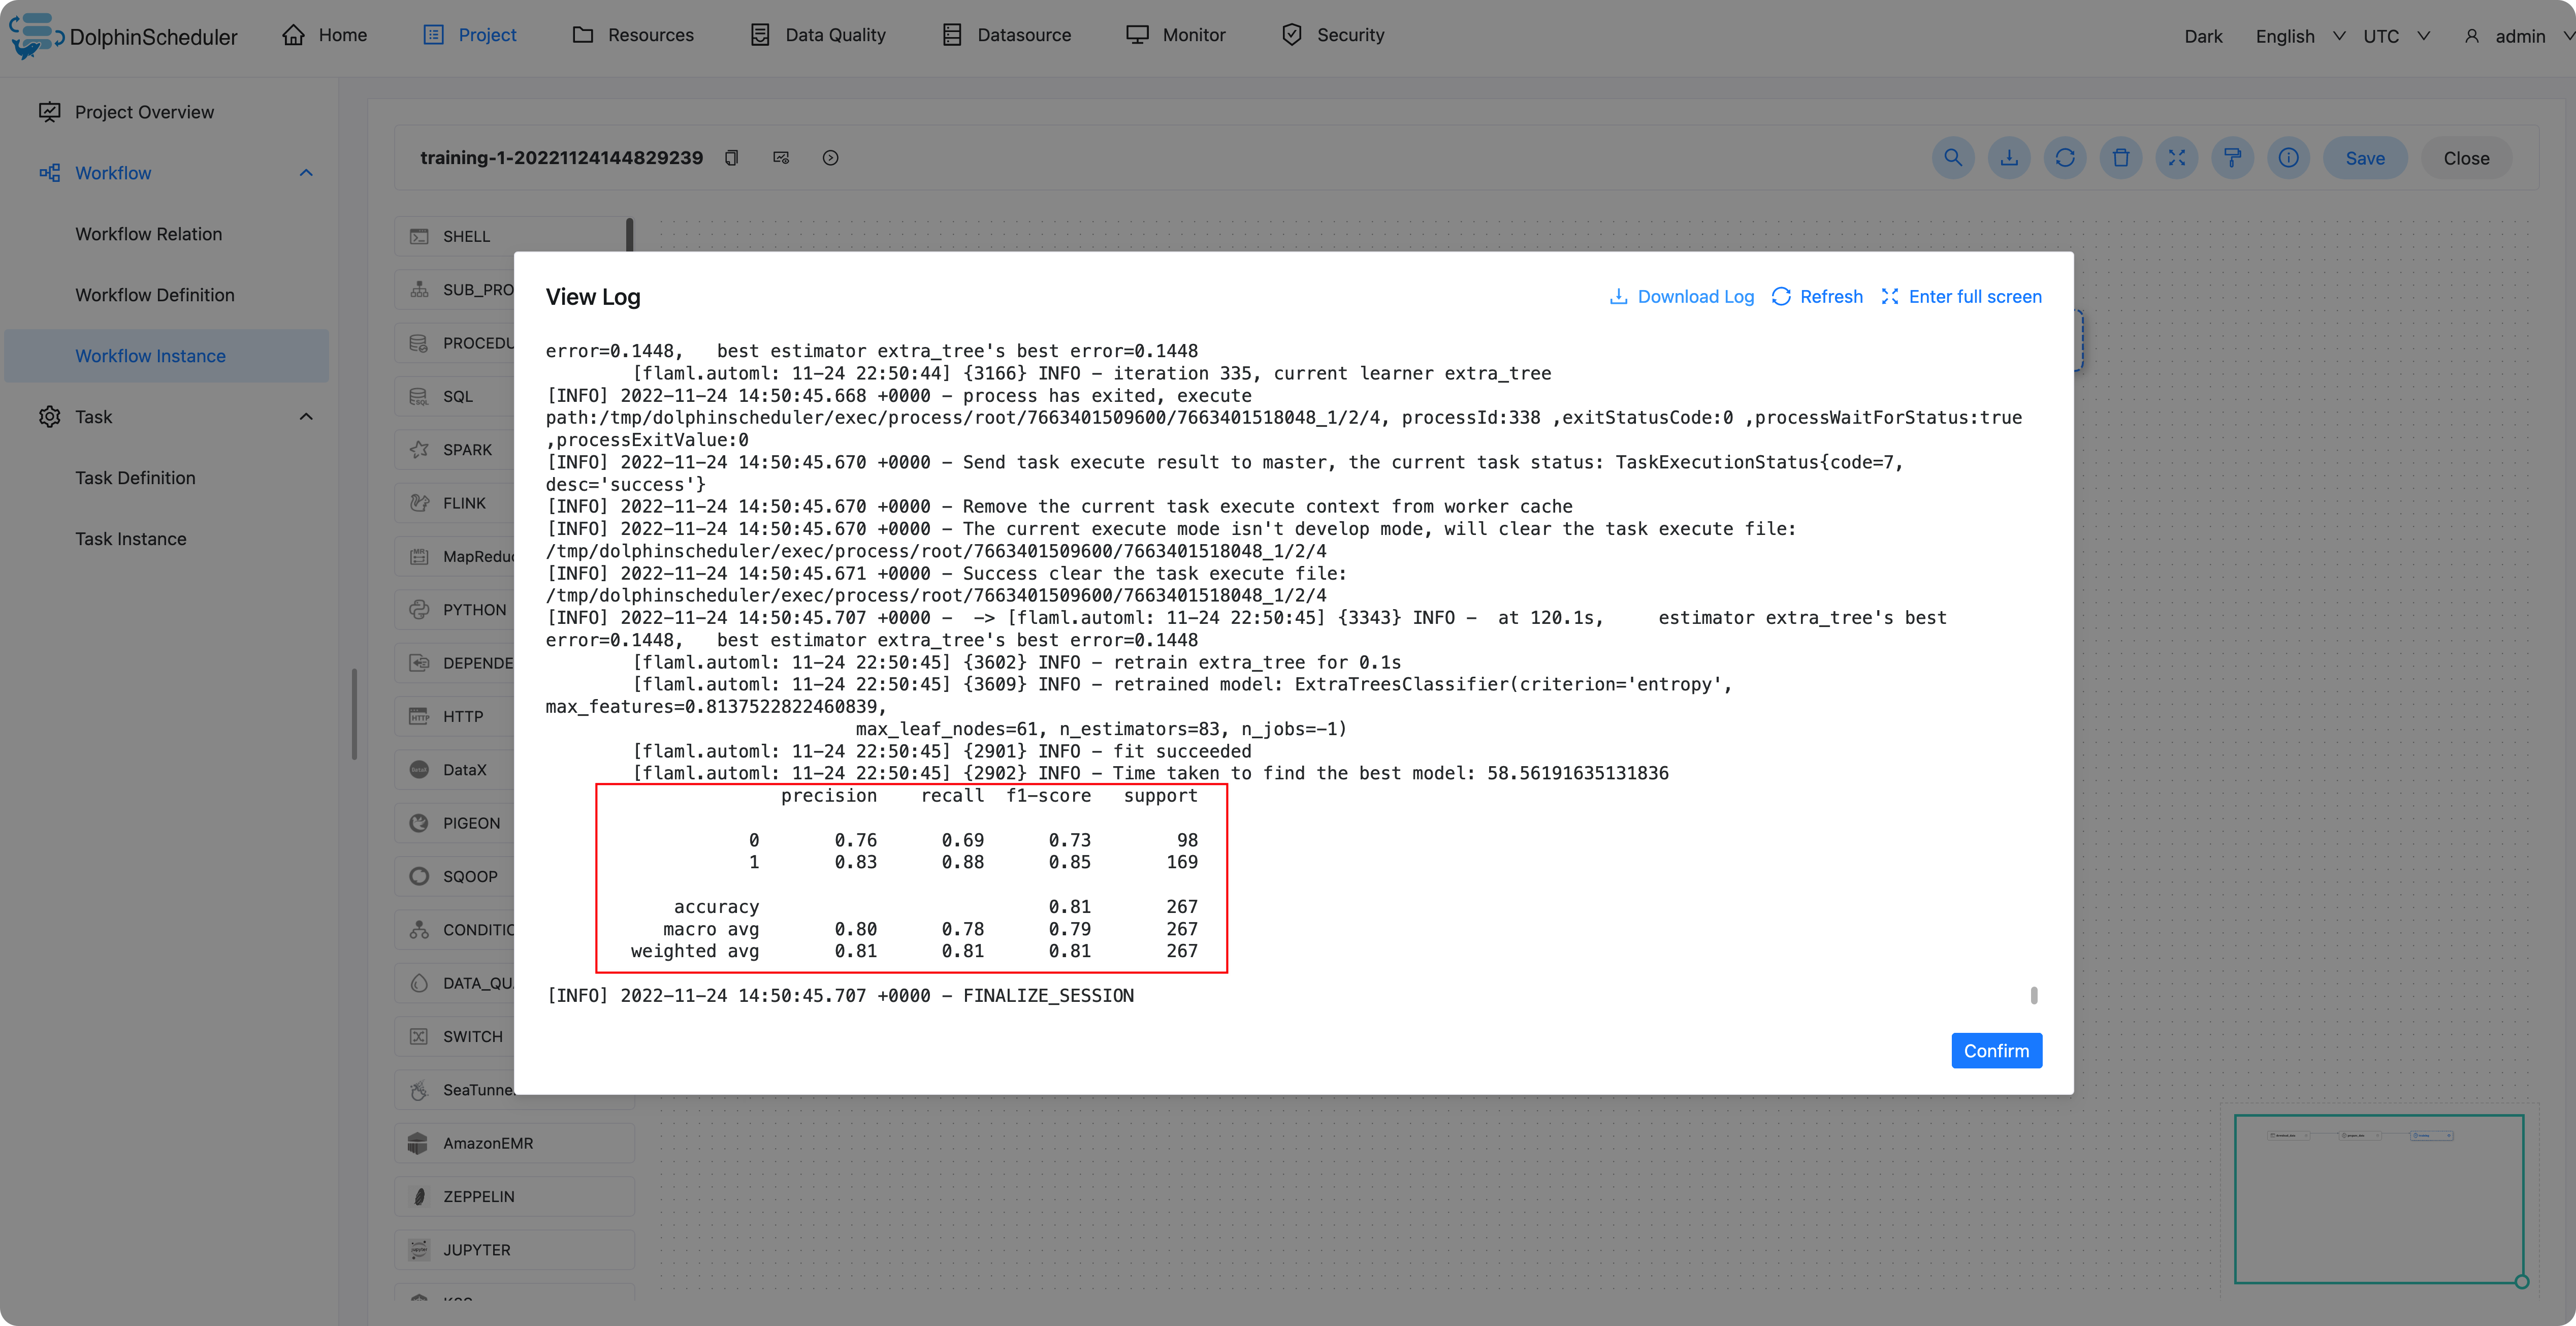Copy the workflow name with copy icon
2576x1326 pixels.
point(731,158)
